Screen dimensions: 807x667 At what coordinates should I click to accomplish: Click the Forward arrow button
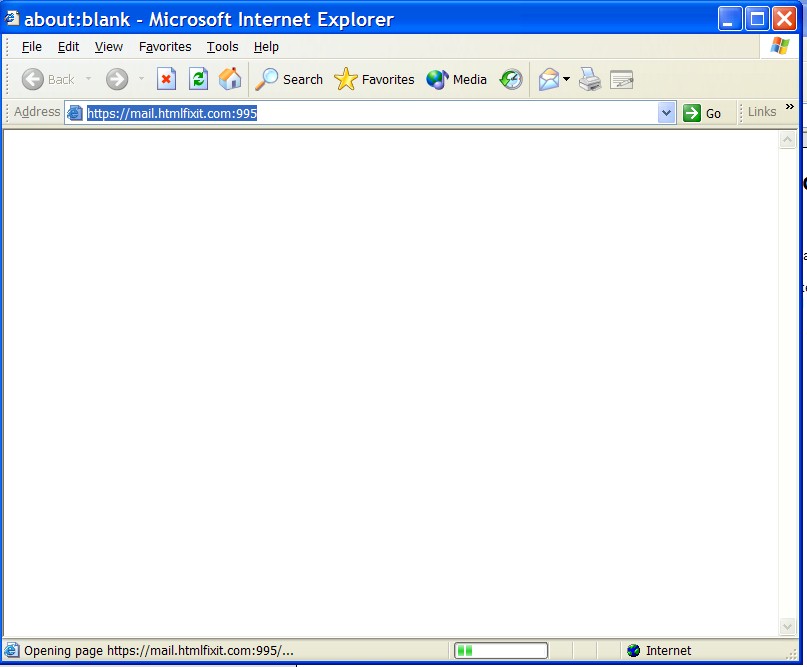click(117, 79)
